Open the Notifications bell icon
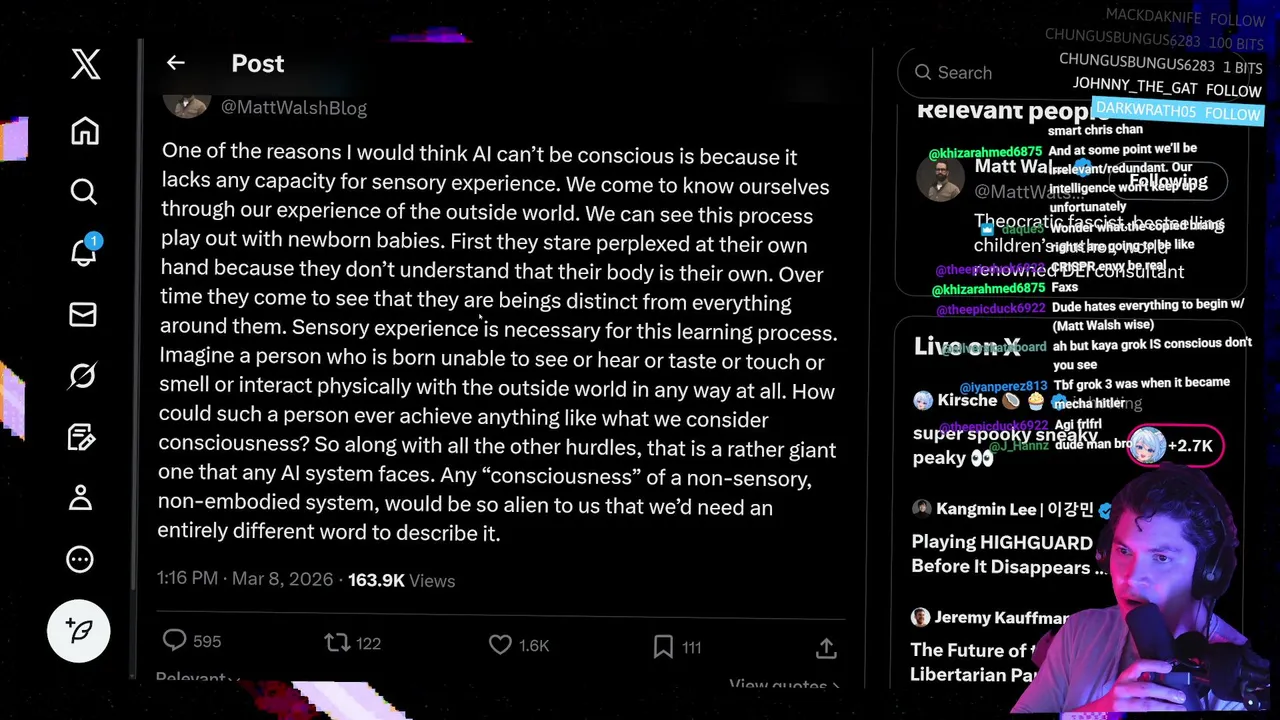The height and width of the screenshot is (720, 1280). pos(84,251)
